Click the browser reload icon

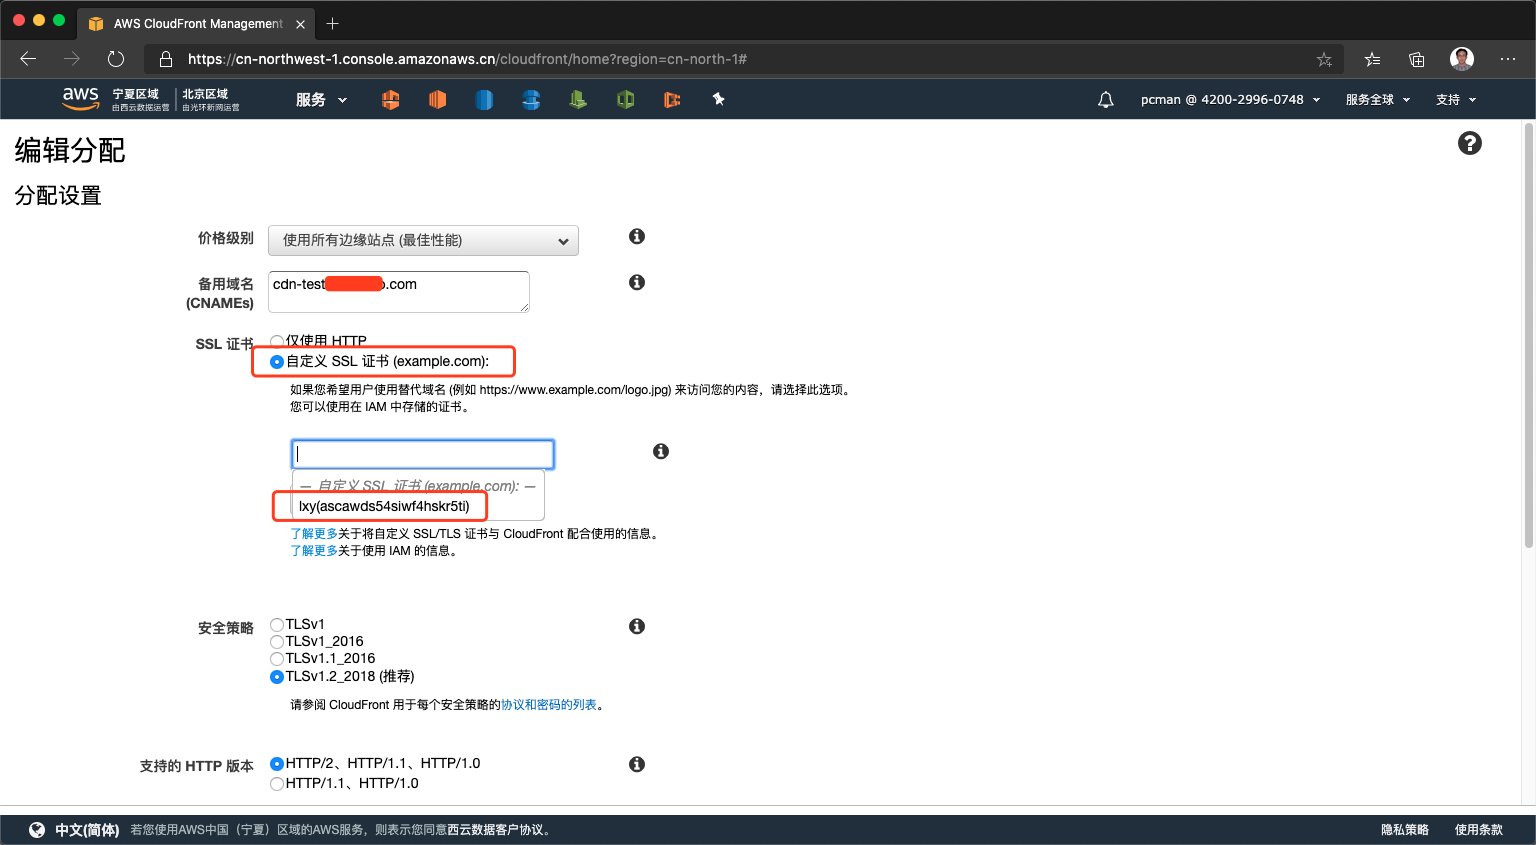[116, 59]
